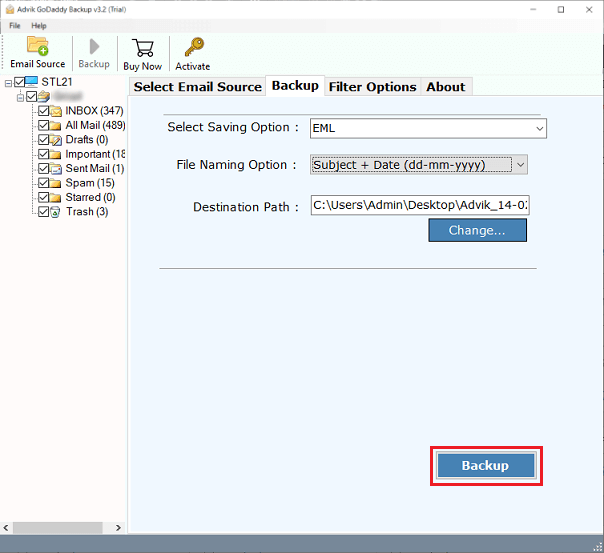Click the Change... button
The width and height of the screenshot is (604, 553).
pos(477,230)
